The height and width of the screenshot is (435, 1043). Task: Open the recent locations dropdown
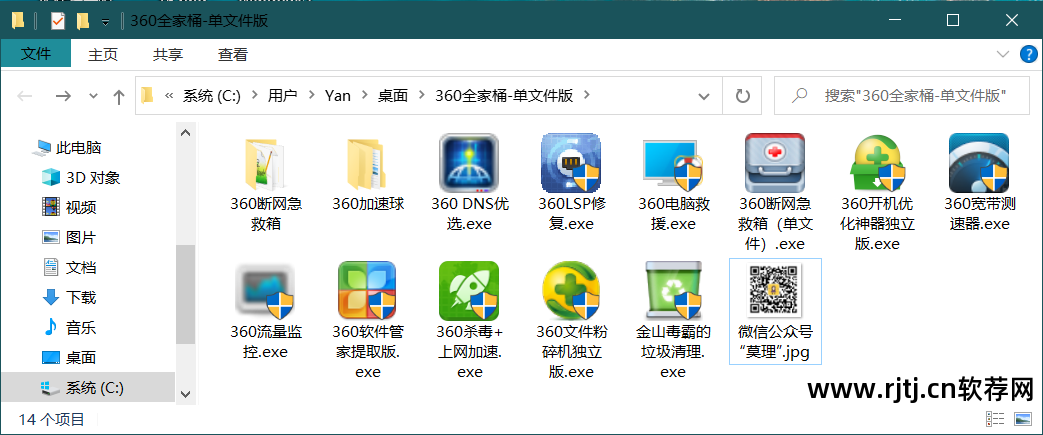point(94,96)
